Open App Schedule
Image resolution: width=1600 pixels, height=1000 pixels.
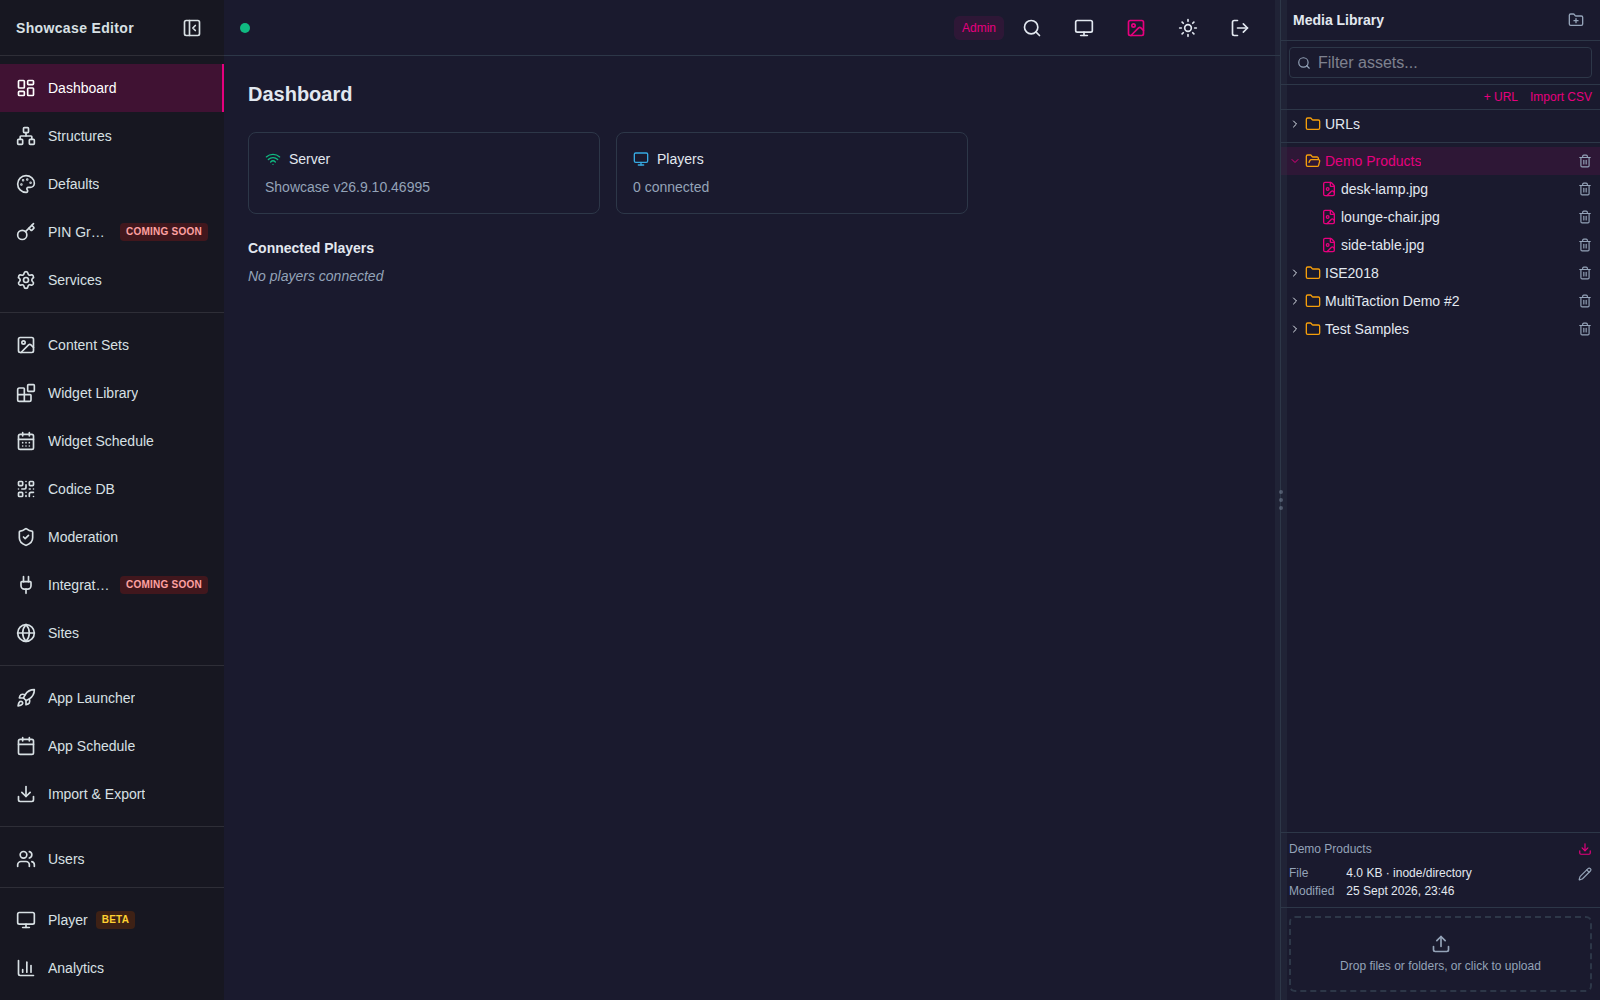coord(112,746)
